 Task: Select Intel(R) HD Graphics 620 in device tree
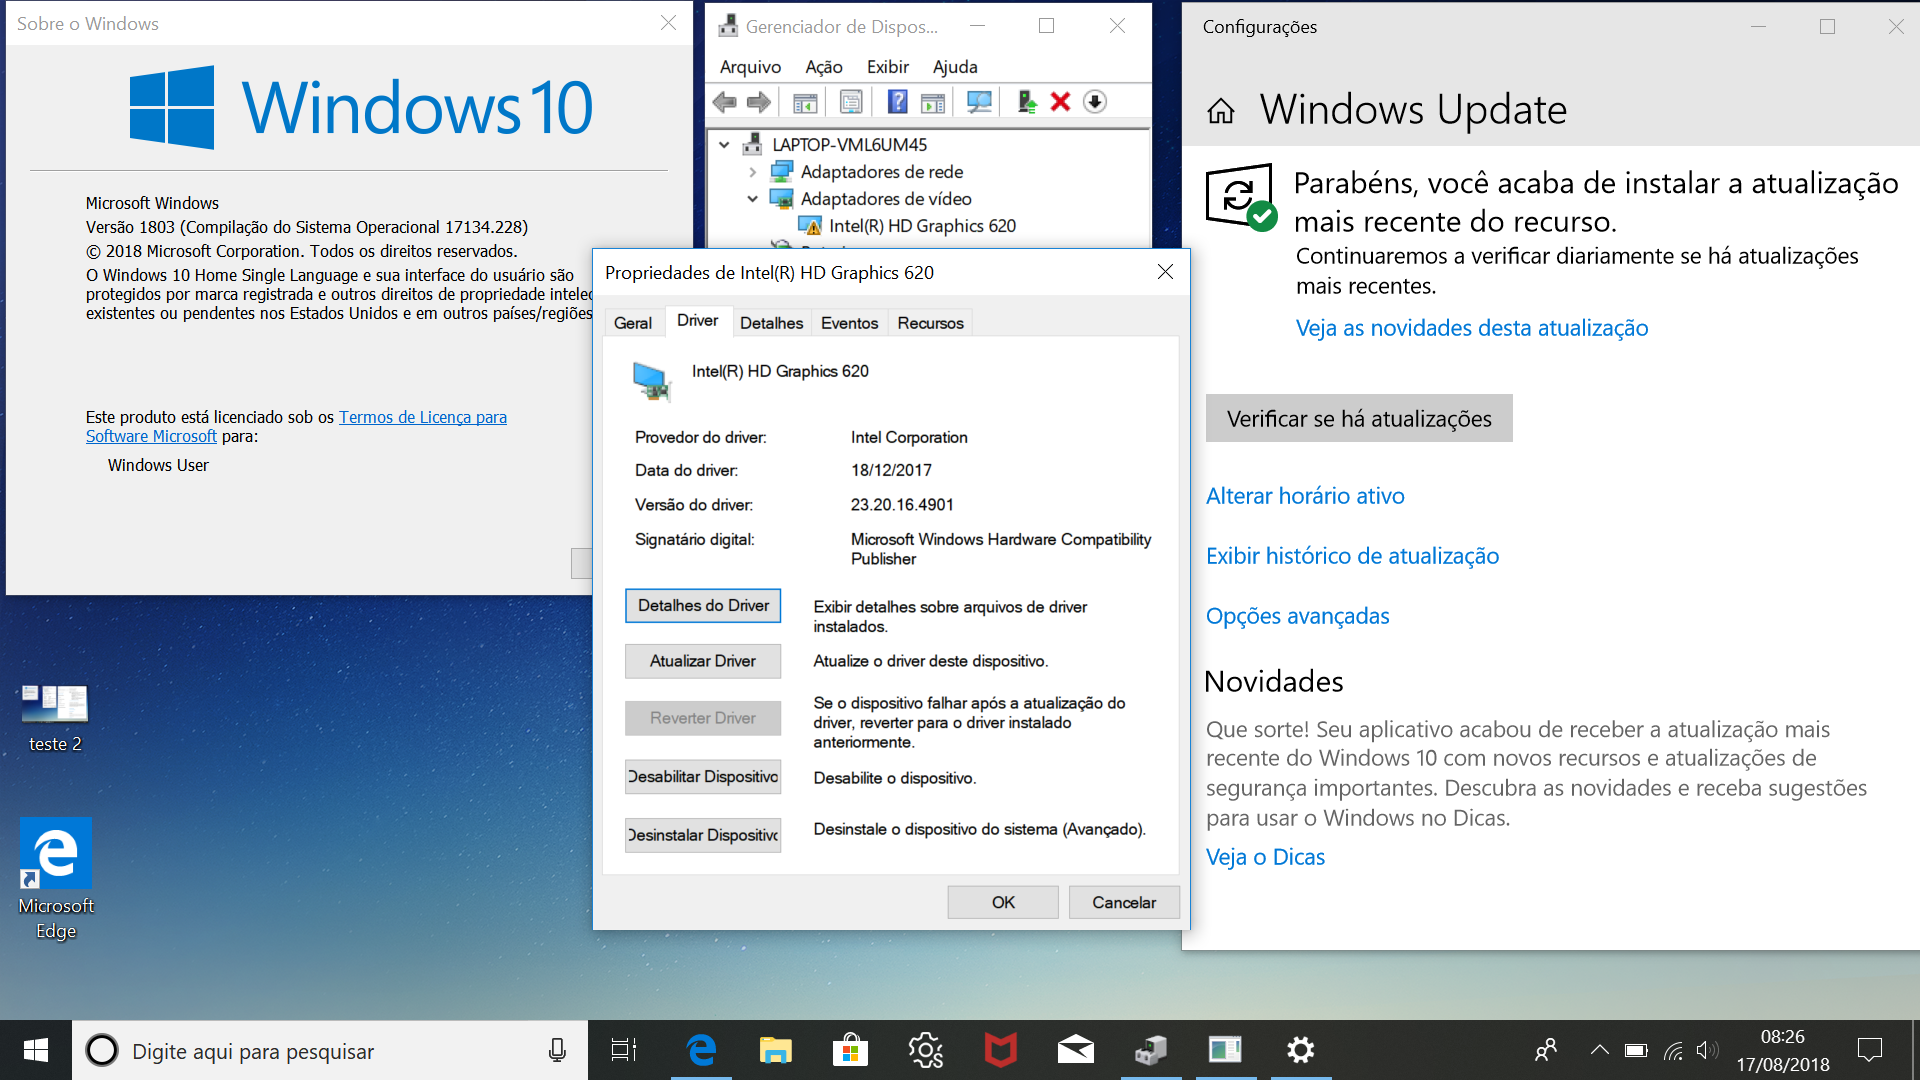(922, 226)
